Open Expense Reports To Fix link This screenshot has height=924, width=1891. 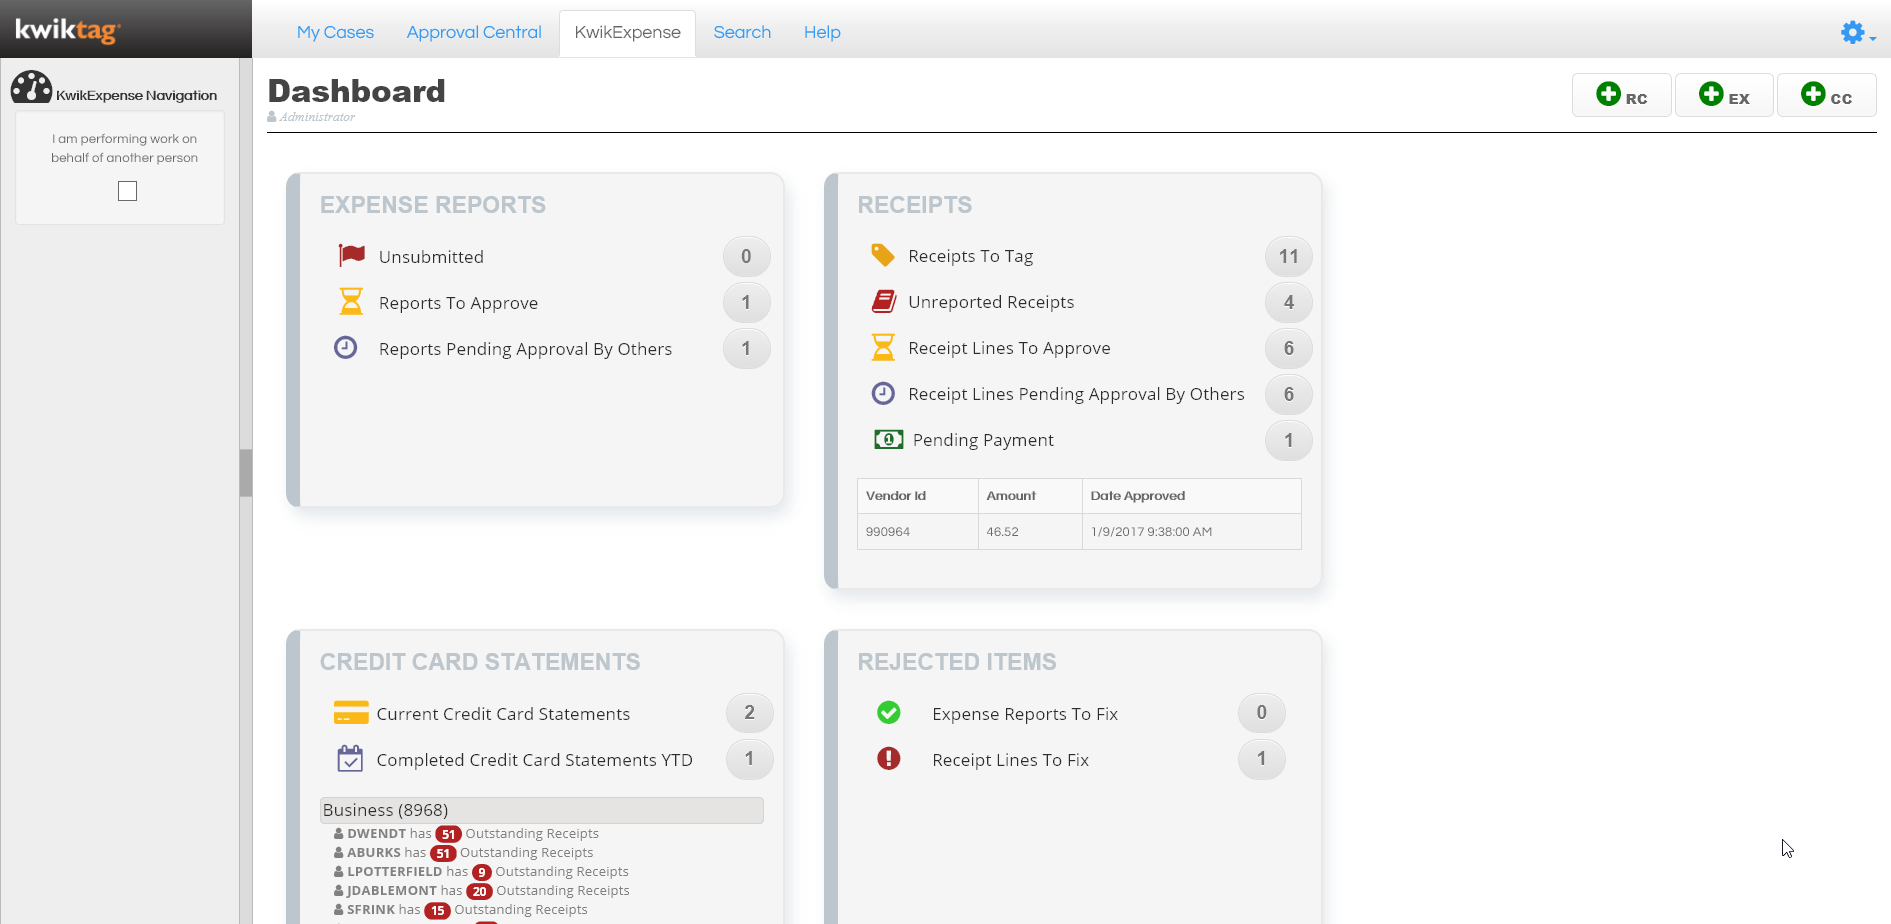[x=1025, y=714]
